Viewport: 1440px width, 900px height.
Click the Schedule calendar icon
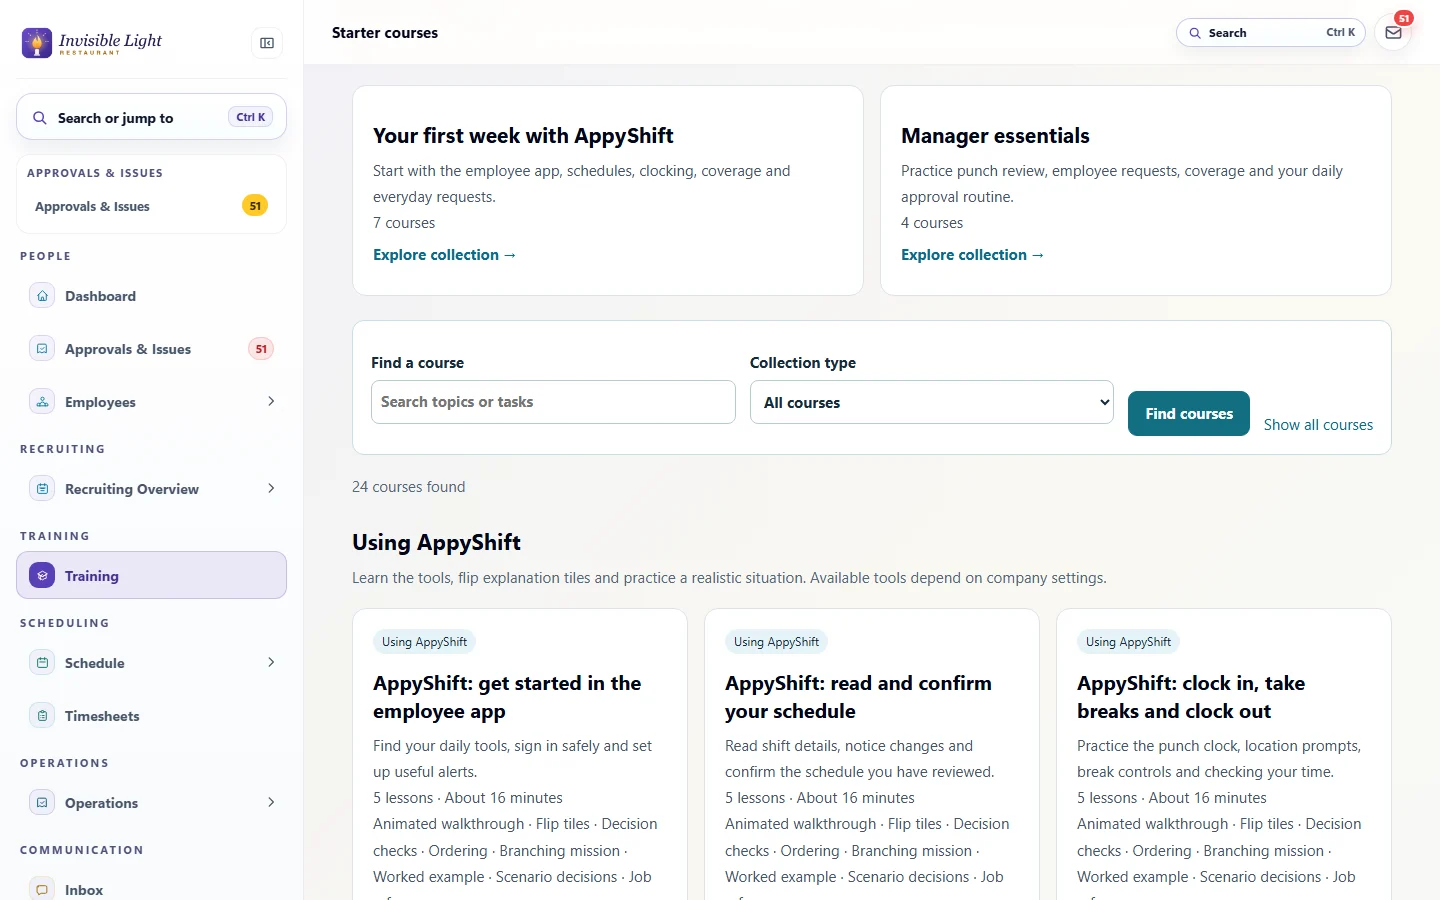[42, 663]
